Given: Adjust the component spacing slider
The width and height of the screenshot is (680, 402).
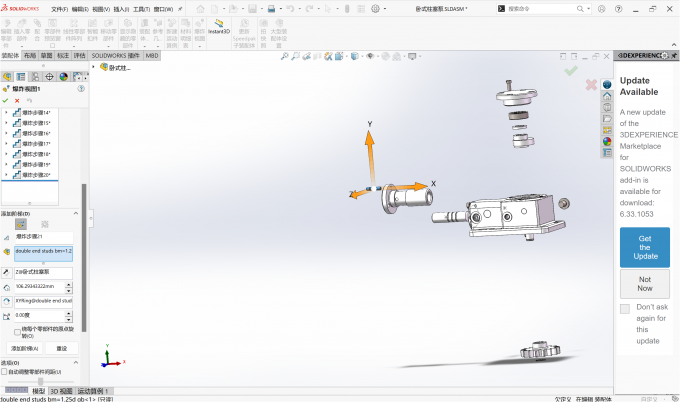Looking at the screenshot, I should point(40,381).
